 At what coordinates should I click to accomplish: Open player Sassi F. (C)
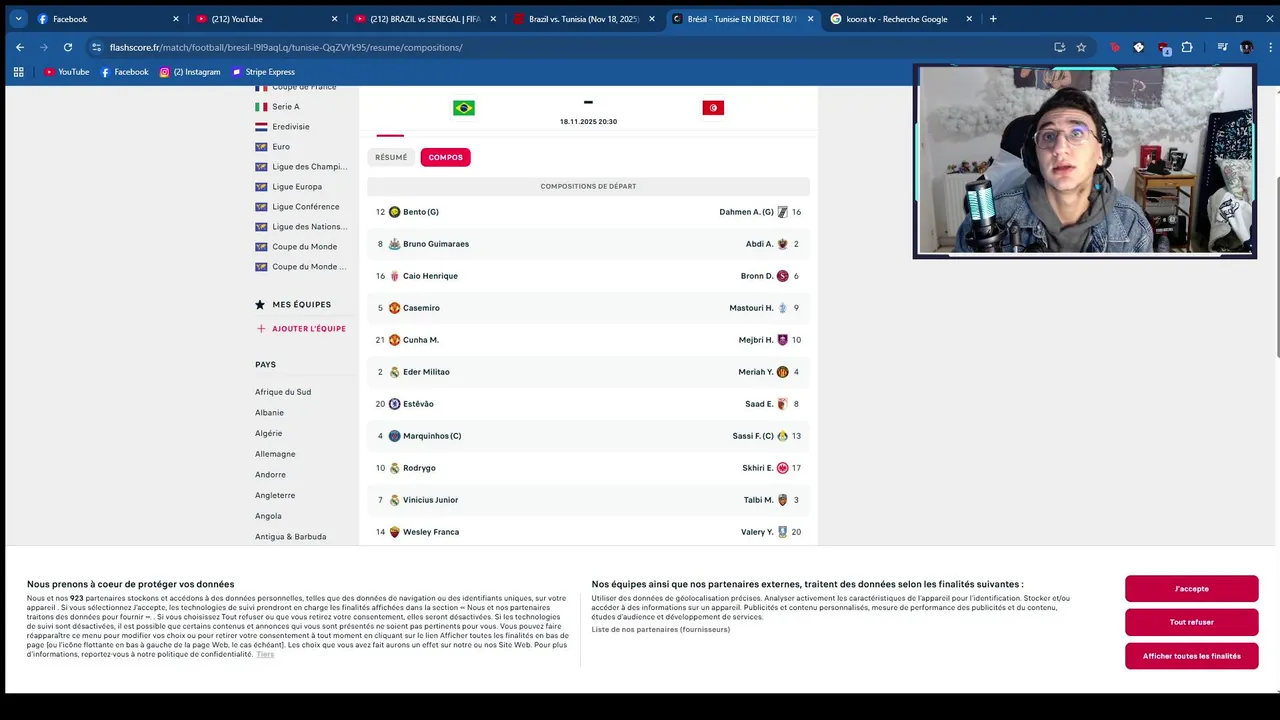pyautogui.click(x=753, y=436)
